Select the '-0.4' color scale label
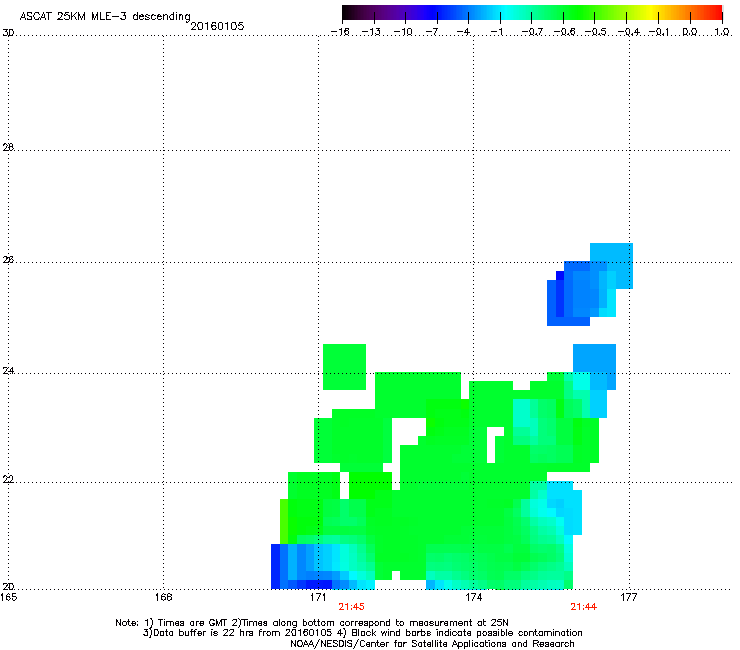This screenshot has height=650, width=740. click(x=629, y=32)
